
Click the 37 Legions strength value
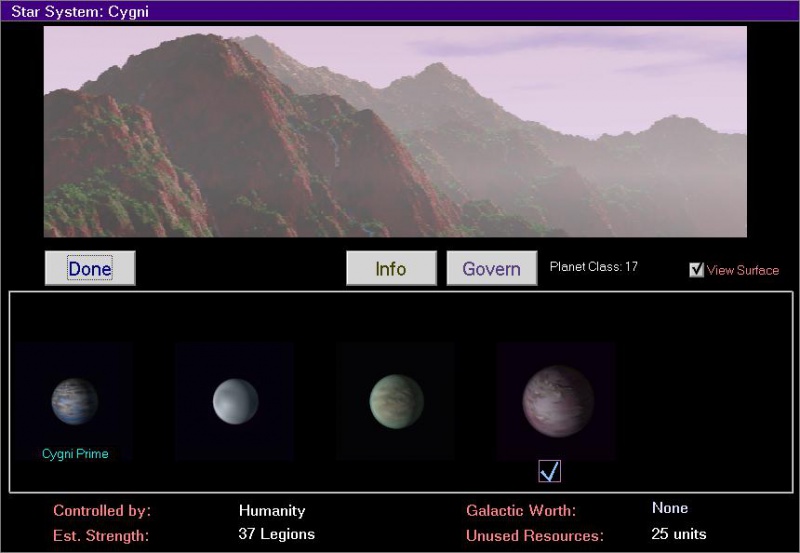pos(277,534)
